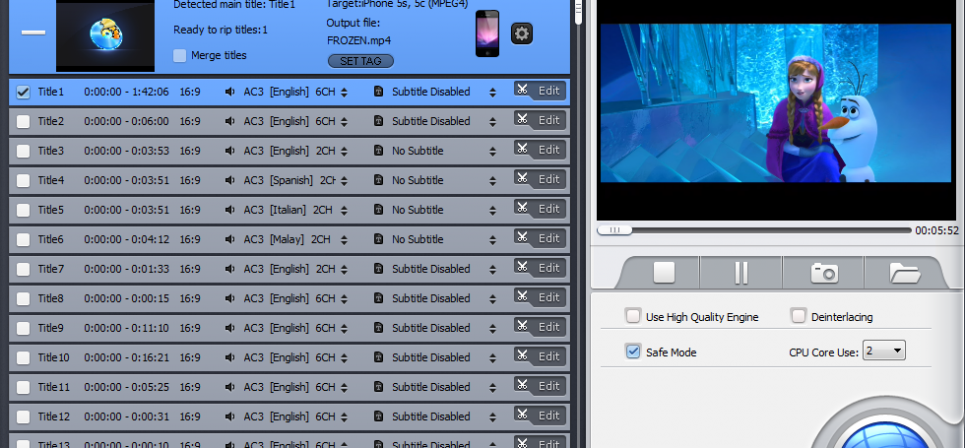This screenshot has height=448, width=965.
Task: Click the output file name FROZEN.mp4
Action: [x=359, y=41]
